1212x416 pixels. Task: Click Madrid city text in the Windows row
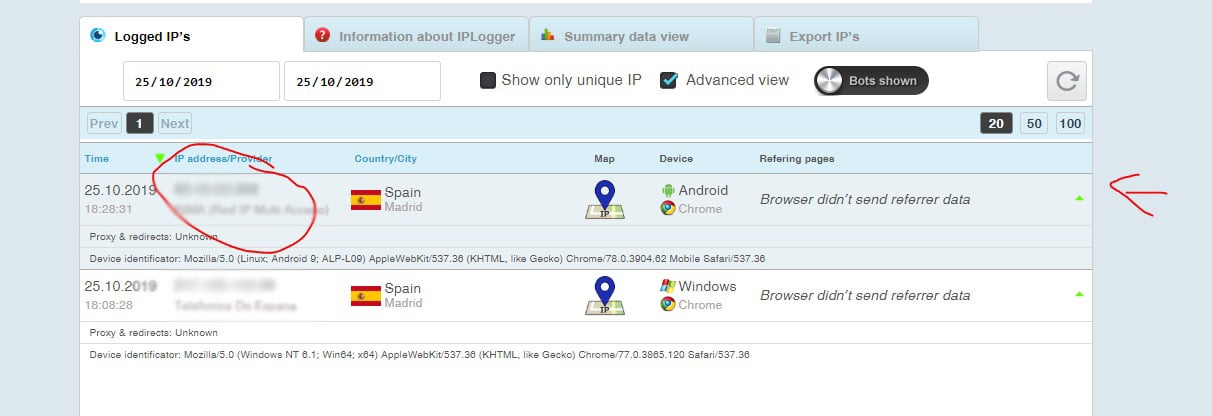point(403,303)
